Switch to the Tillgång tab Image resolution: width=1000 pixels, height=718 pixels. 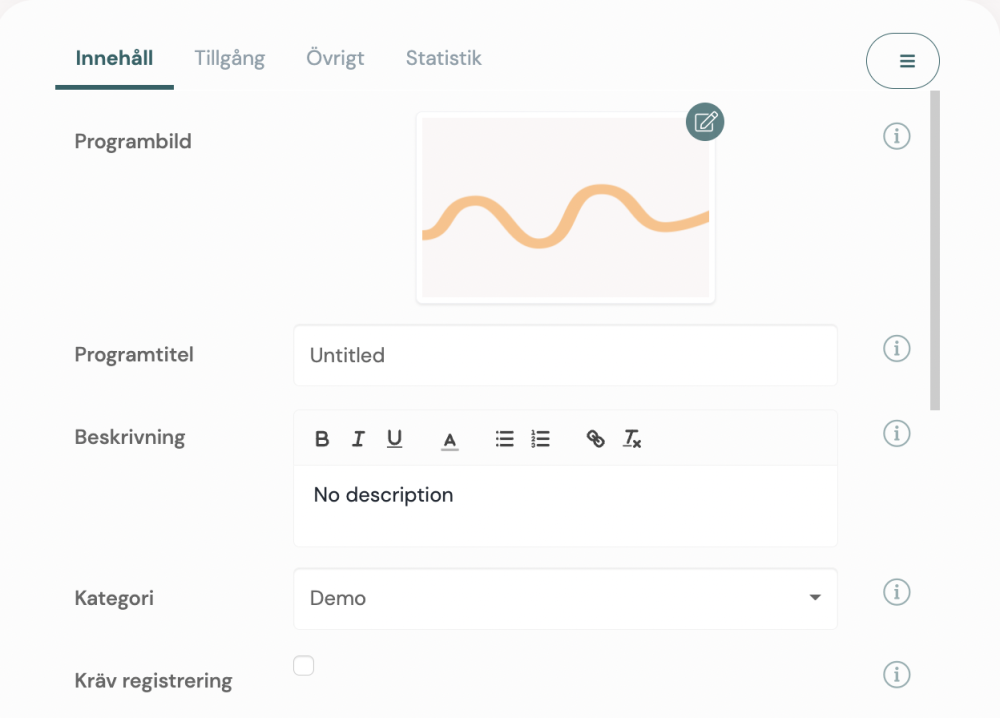tap(229, 58)
